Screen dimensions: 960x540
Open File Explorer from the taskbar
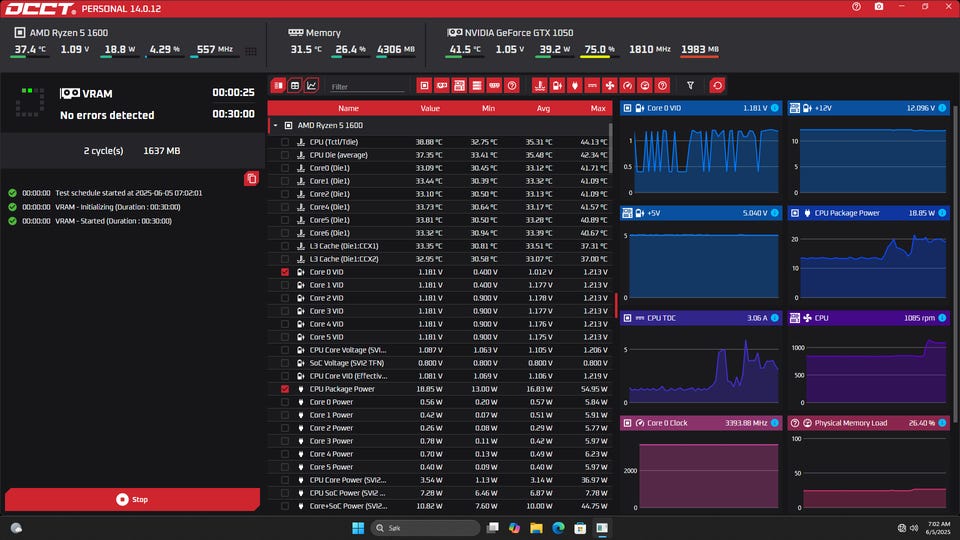tap(536, 528)
